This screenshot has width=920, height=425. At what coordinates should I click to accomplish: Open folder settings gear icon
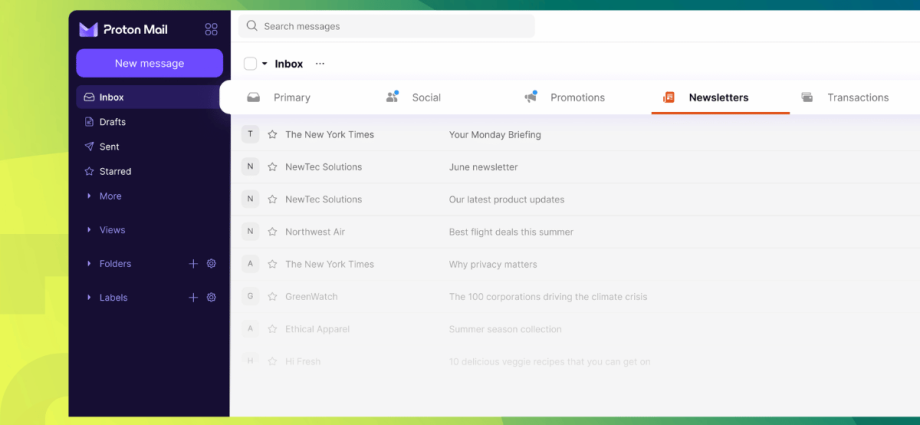click(211, 264)
